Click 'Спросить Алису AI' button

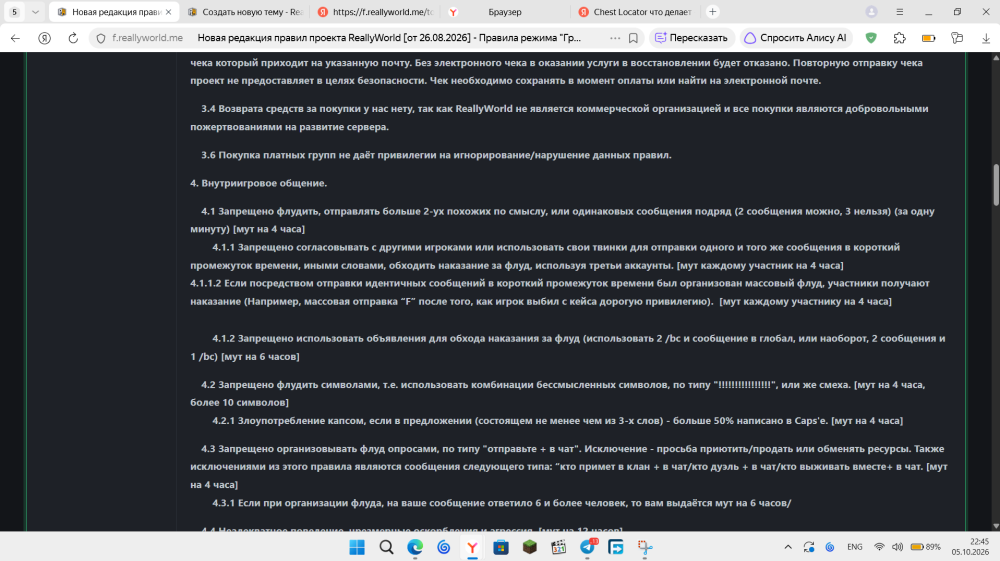(796, 38)
